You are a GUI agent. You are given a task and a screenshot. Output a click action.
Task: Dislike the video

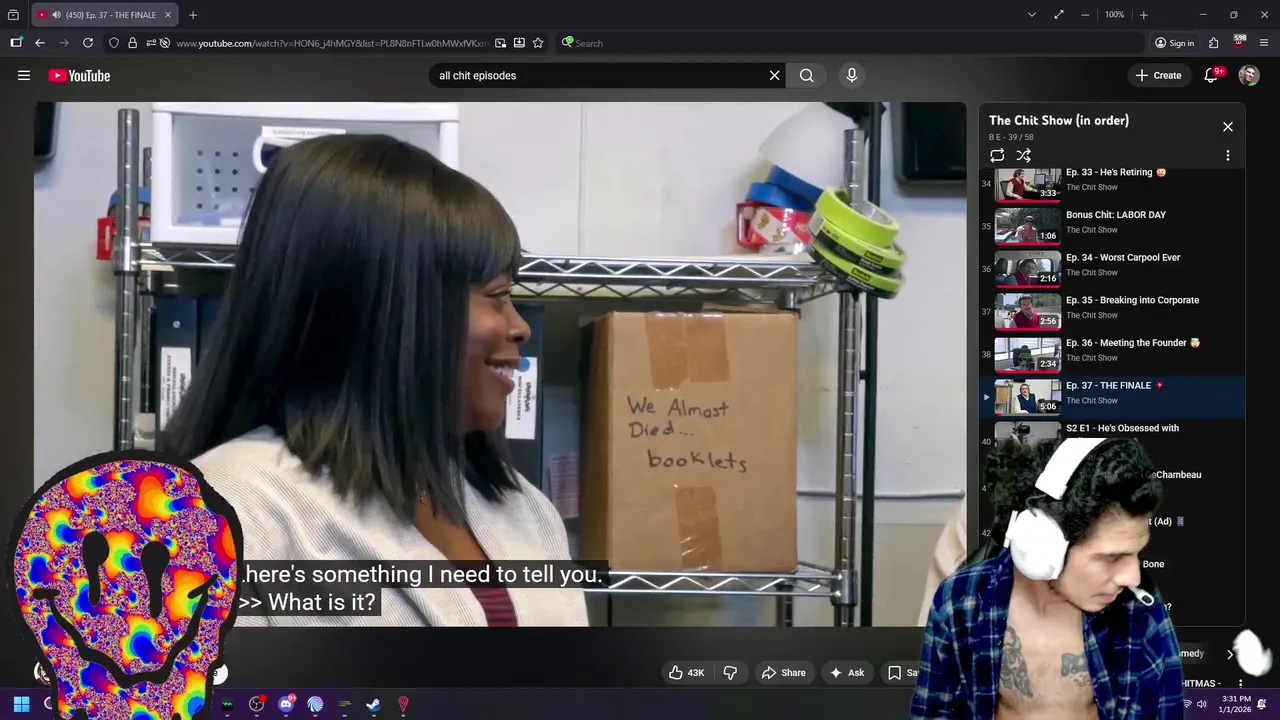pos(730,673)
